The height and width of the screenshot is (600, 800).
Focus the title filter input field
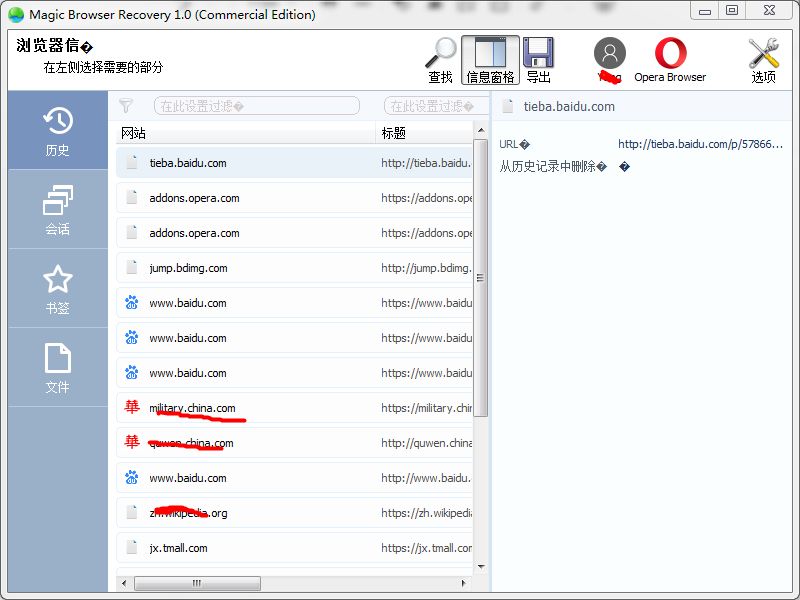(x=436, y=106)
